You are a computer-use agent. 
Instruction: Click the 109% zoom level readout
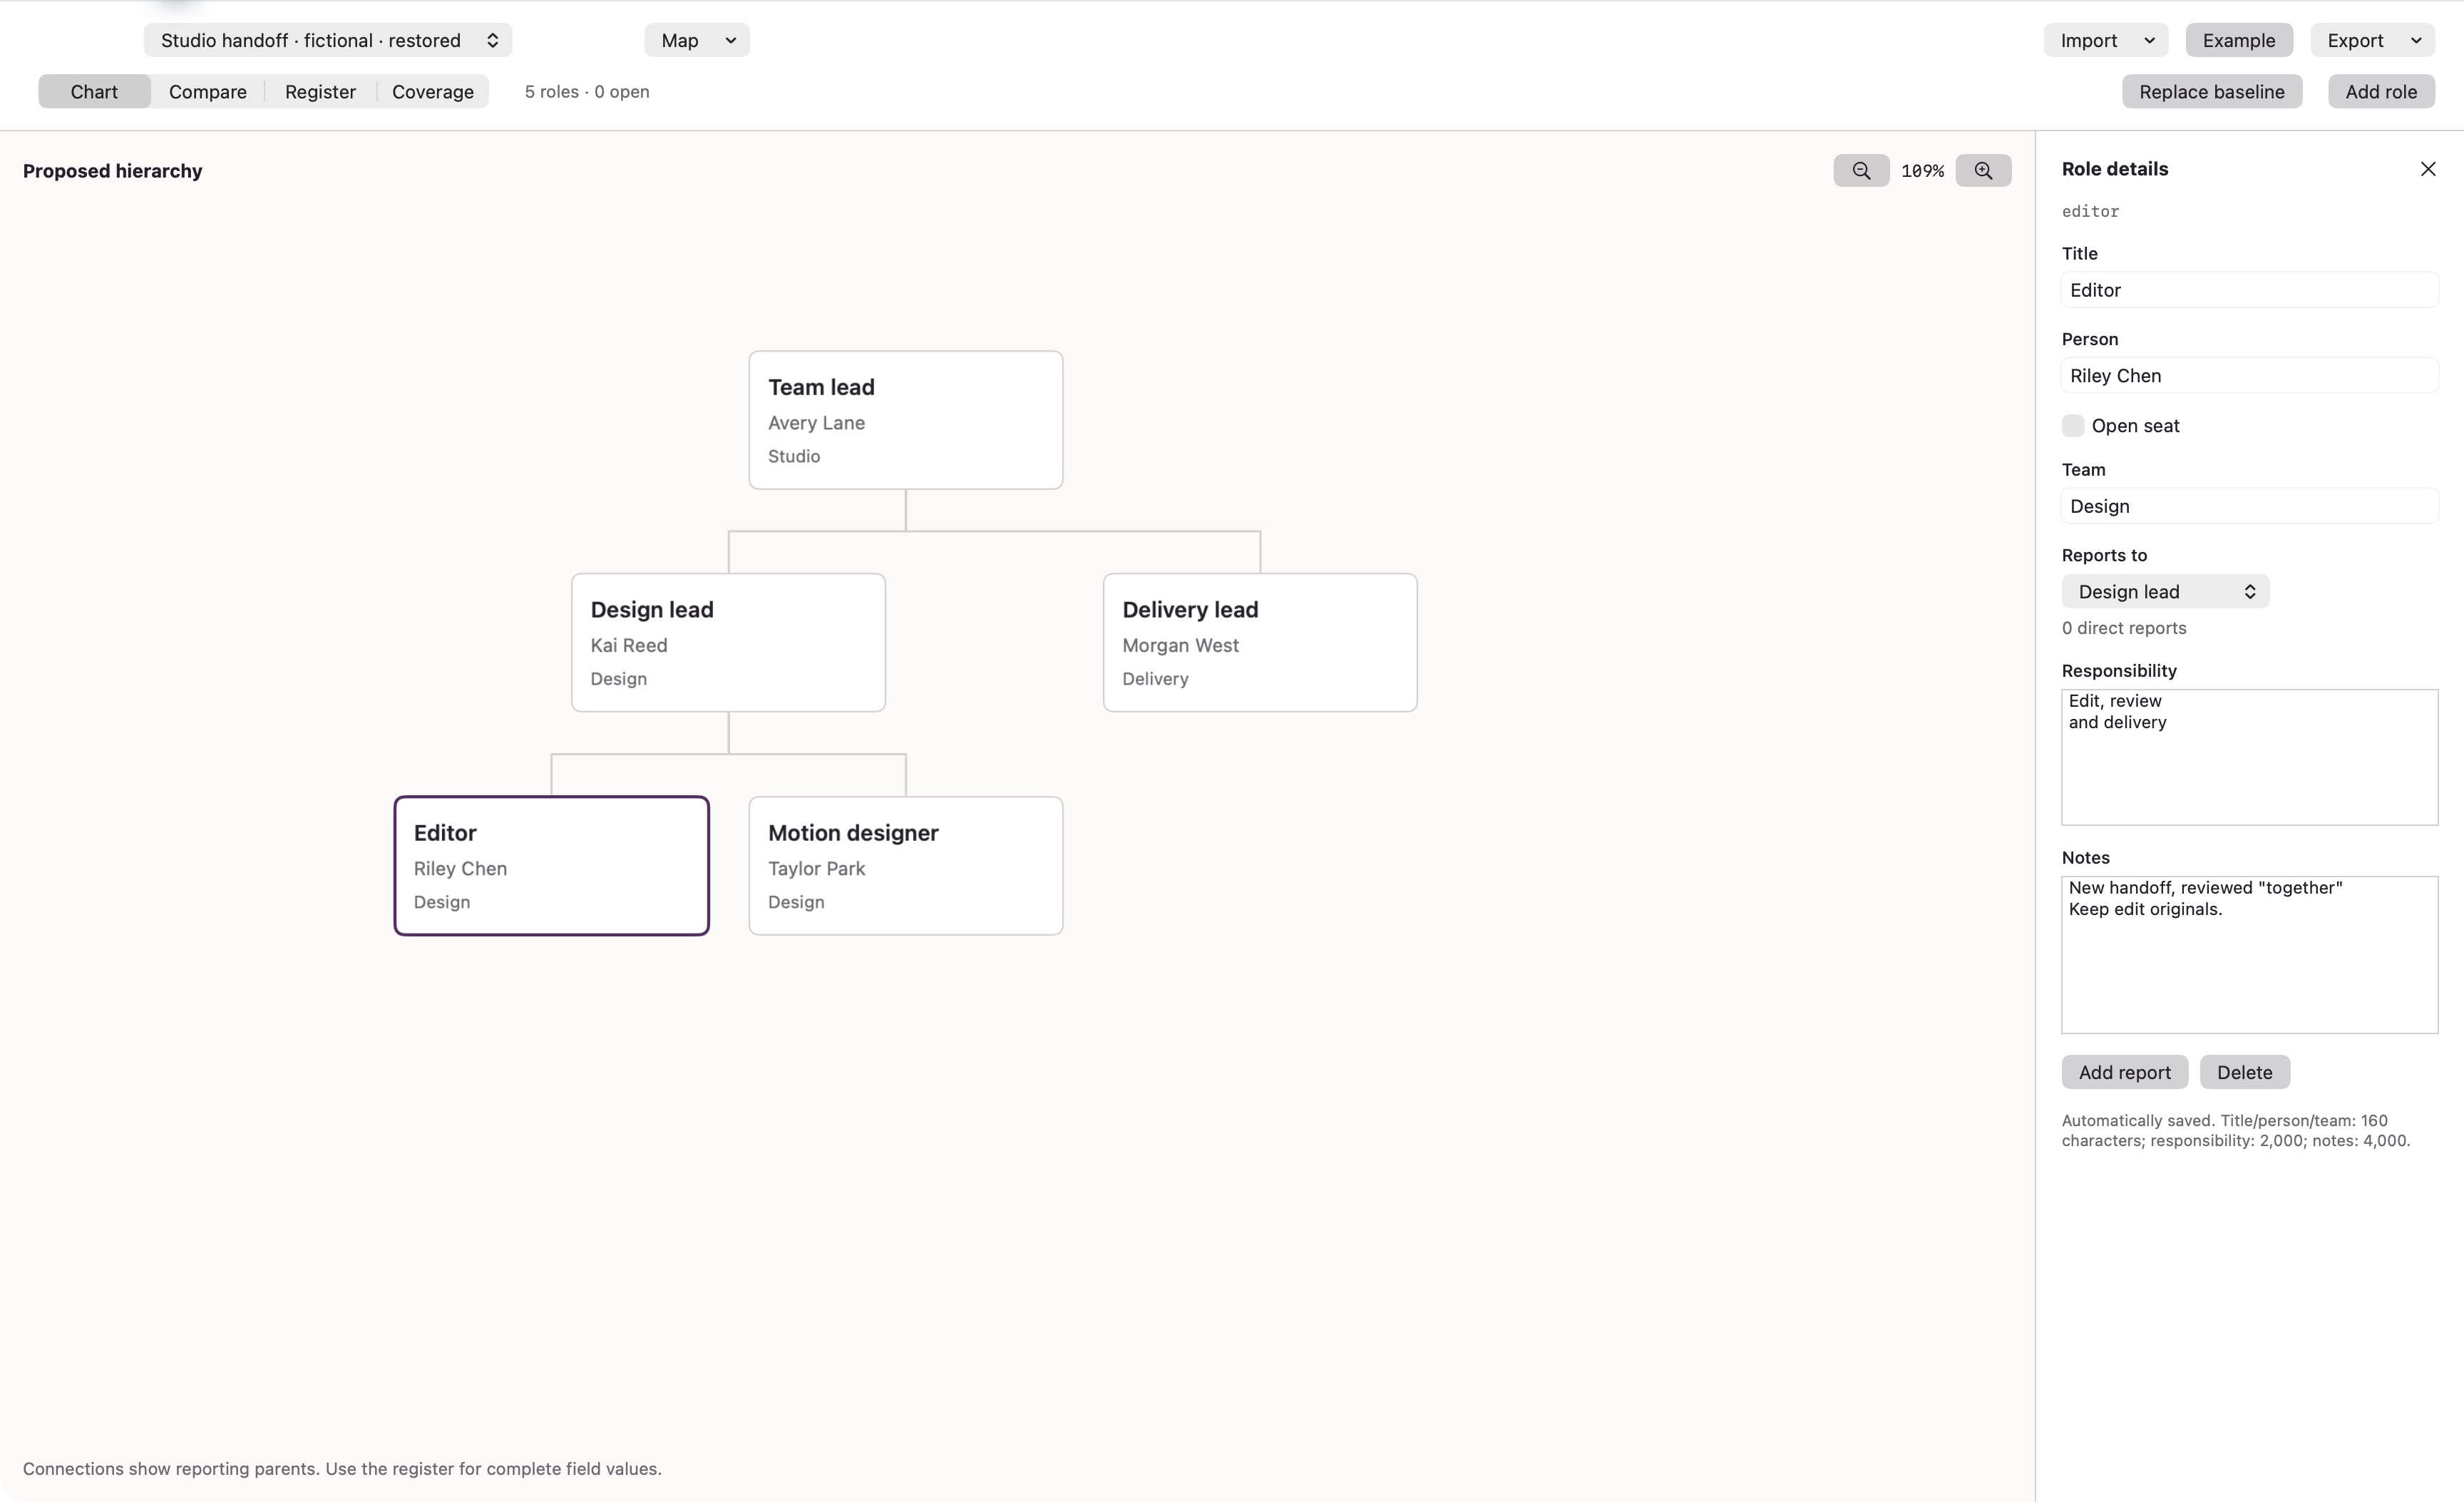point(1922,171)
